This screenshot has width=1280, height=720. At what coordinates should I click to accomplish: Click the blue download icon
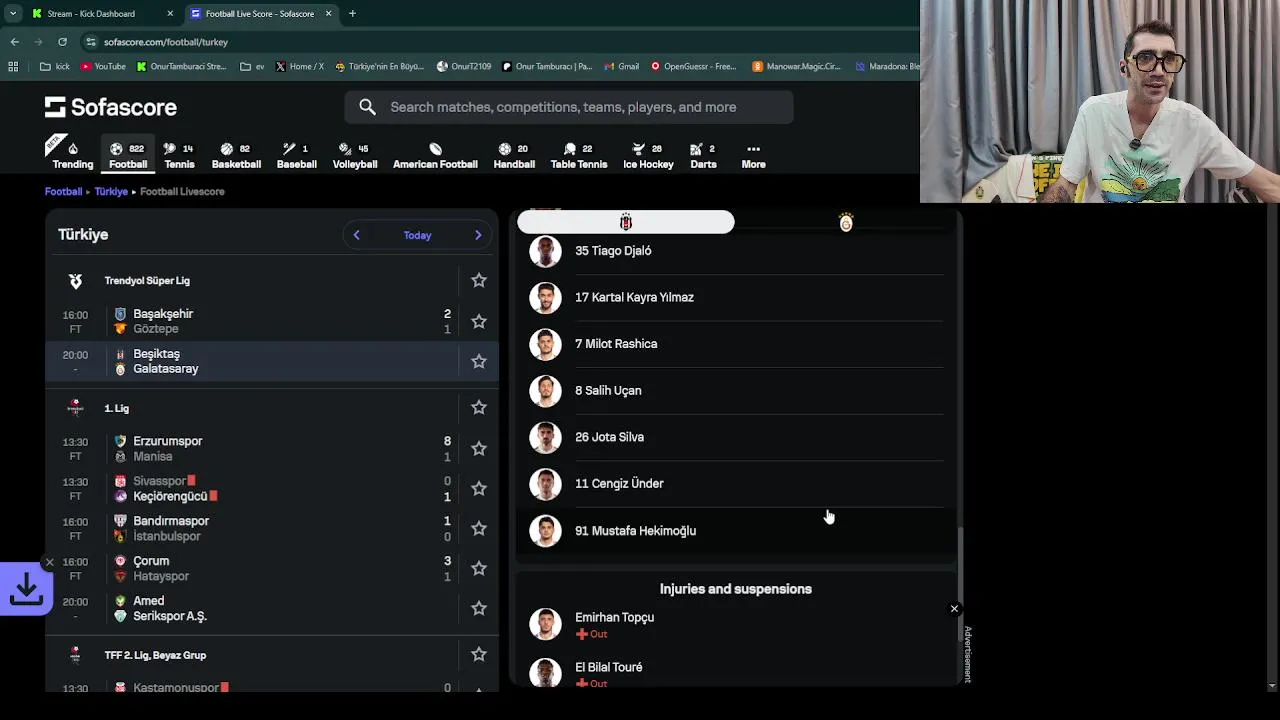pyautogui.click(x=26, y=590)
